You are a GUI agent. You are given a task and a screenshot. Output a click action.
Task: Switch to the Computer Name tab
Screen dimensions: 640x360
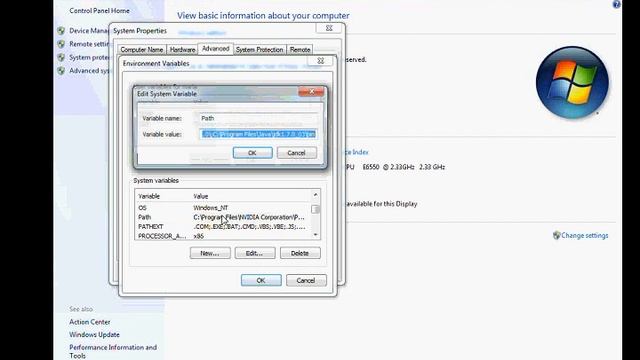[x=142, y=49]
